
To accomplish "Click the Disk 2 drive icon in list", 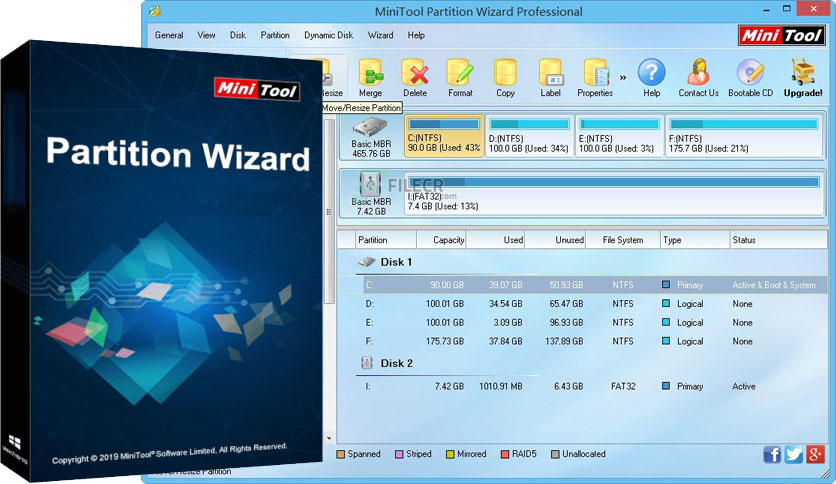I will 367,363.
